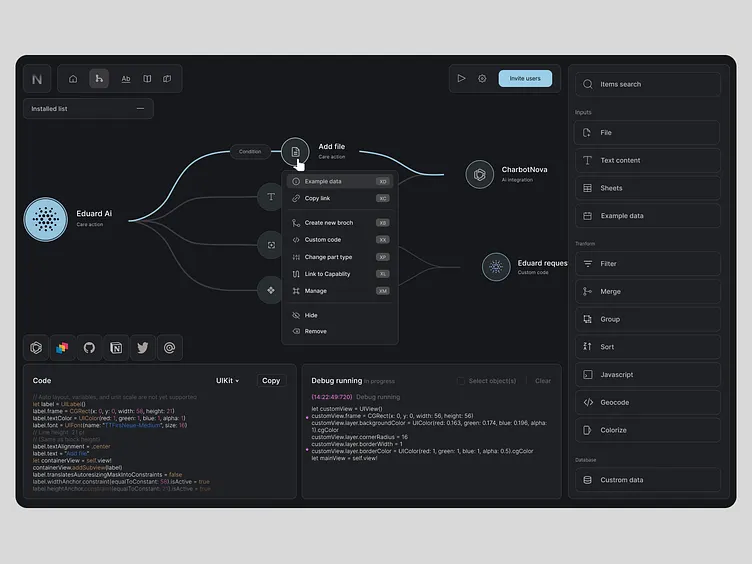Click the Slack integration icon
The width and height of the screenshot is (752, 564).
(x=62, y=347)
